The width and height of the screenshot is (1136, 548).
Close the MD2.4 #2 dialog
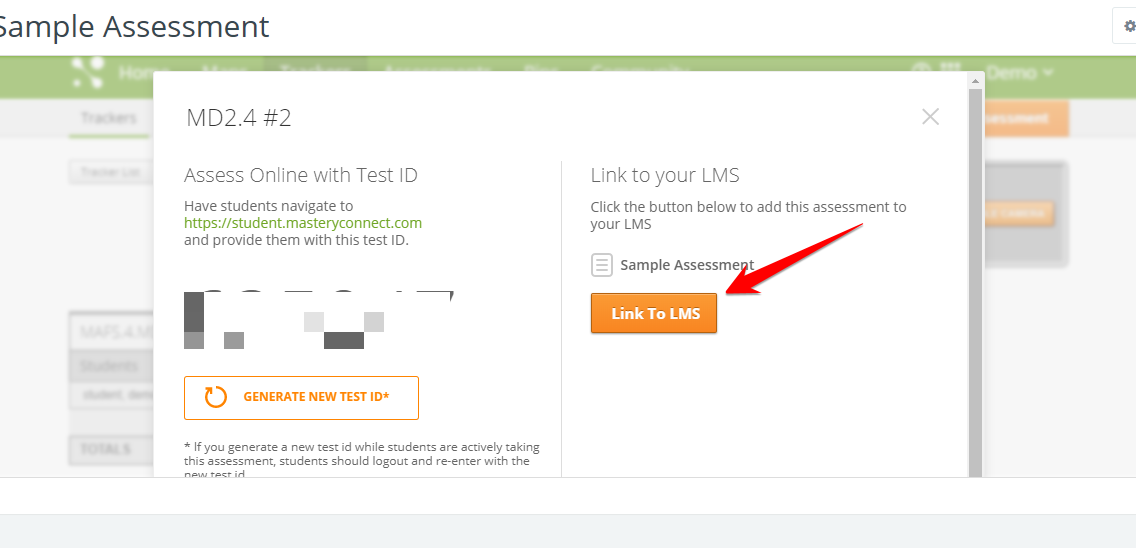point(930,117)
